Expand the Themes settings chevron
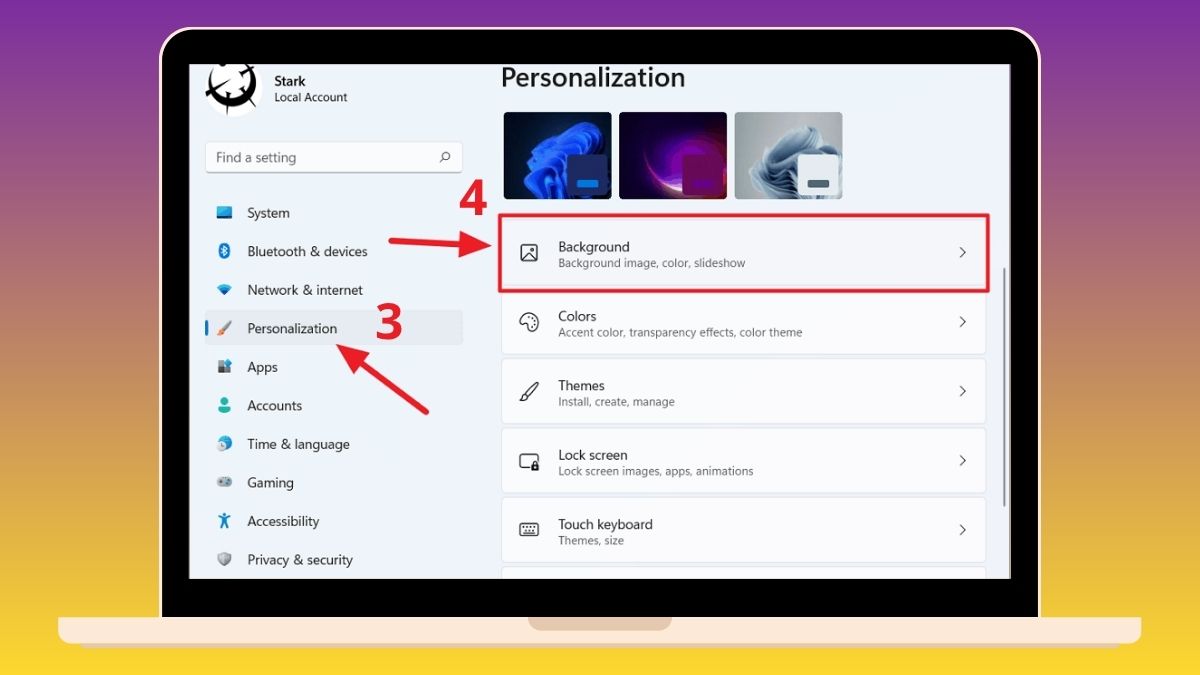The height and width of the screenshot is (675, 1200). (x=963, y=391)
